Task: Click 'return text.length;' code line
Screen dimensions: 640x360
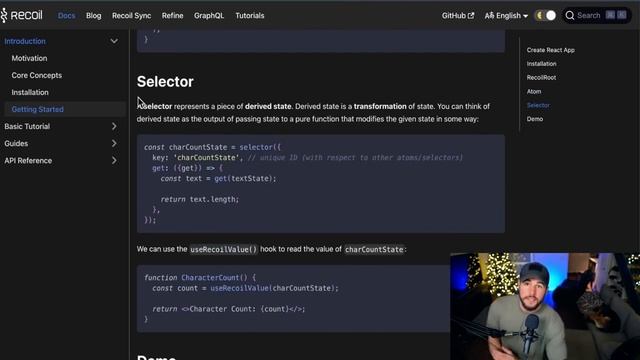Action: pos(199,200)
